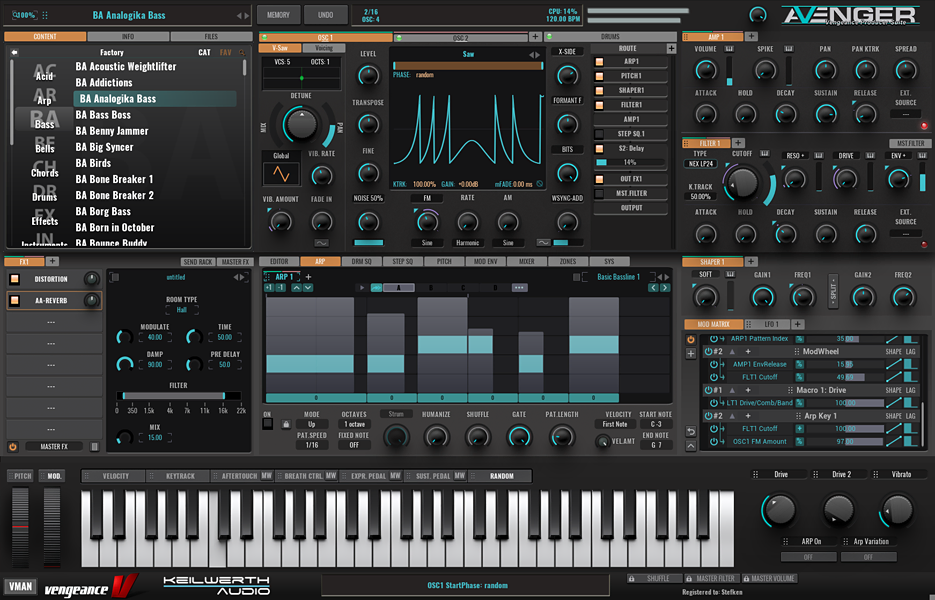
Task: Open the STEP SQ tab
Action: [403, 261]
